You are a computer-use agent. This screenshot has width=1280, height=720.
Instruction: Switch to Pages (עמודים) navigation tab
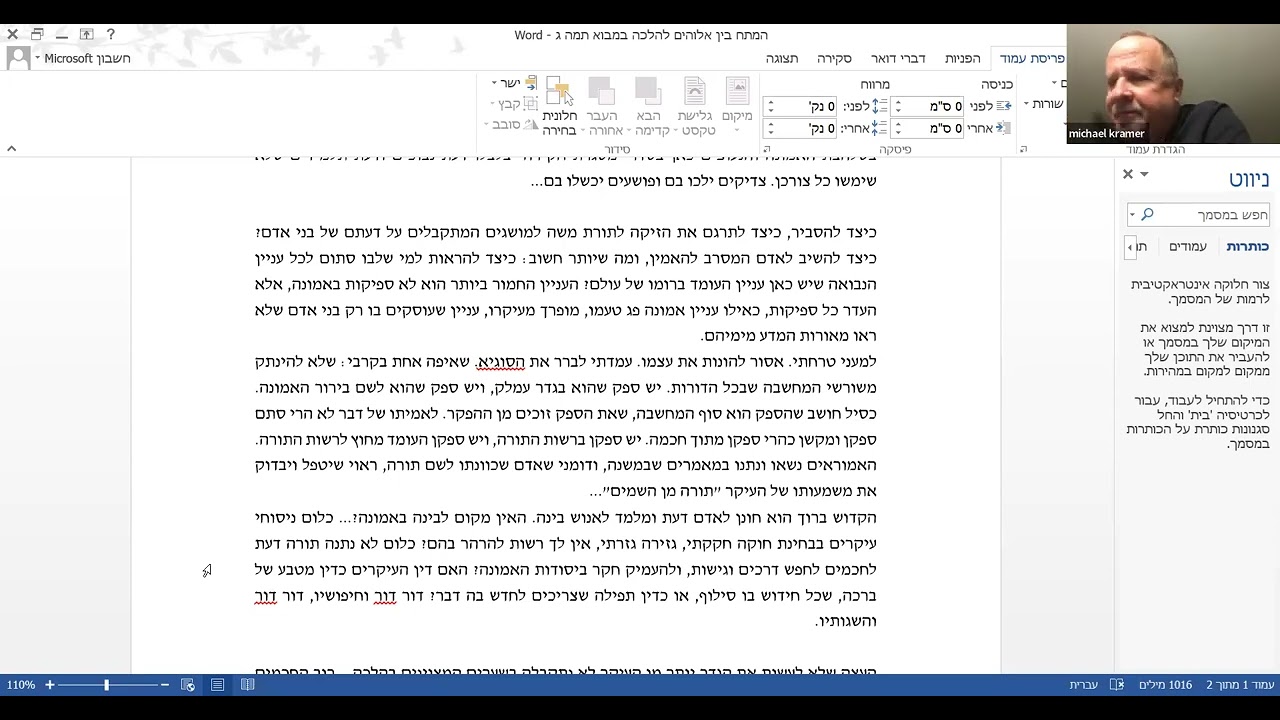click(x=1188, y=246)
